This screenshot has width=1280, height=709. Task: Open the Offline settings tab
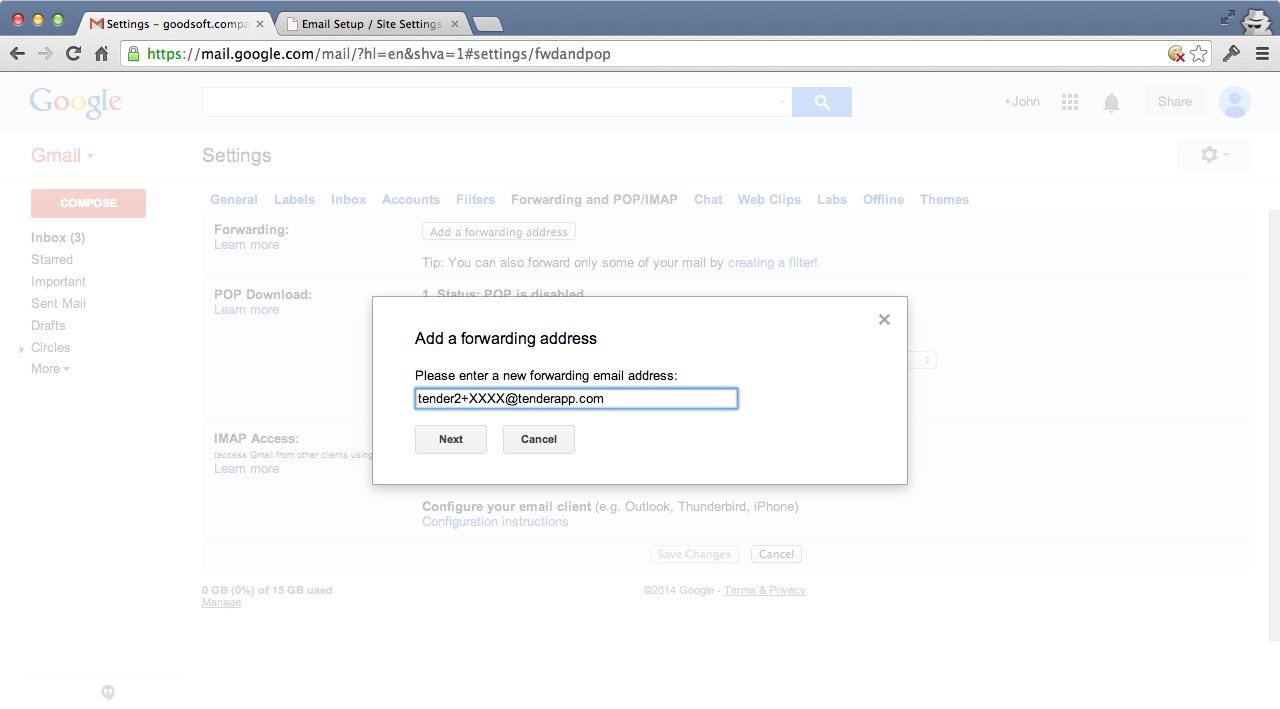[x=883, y=200]
